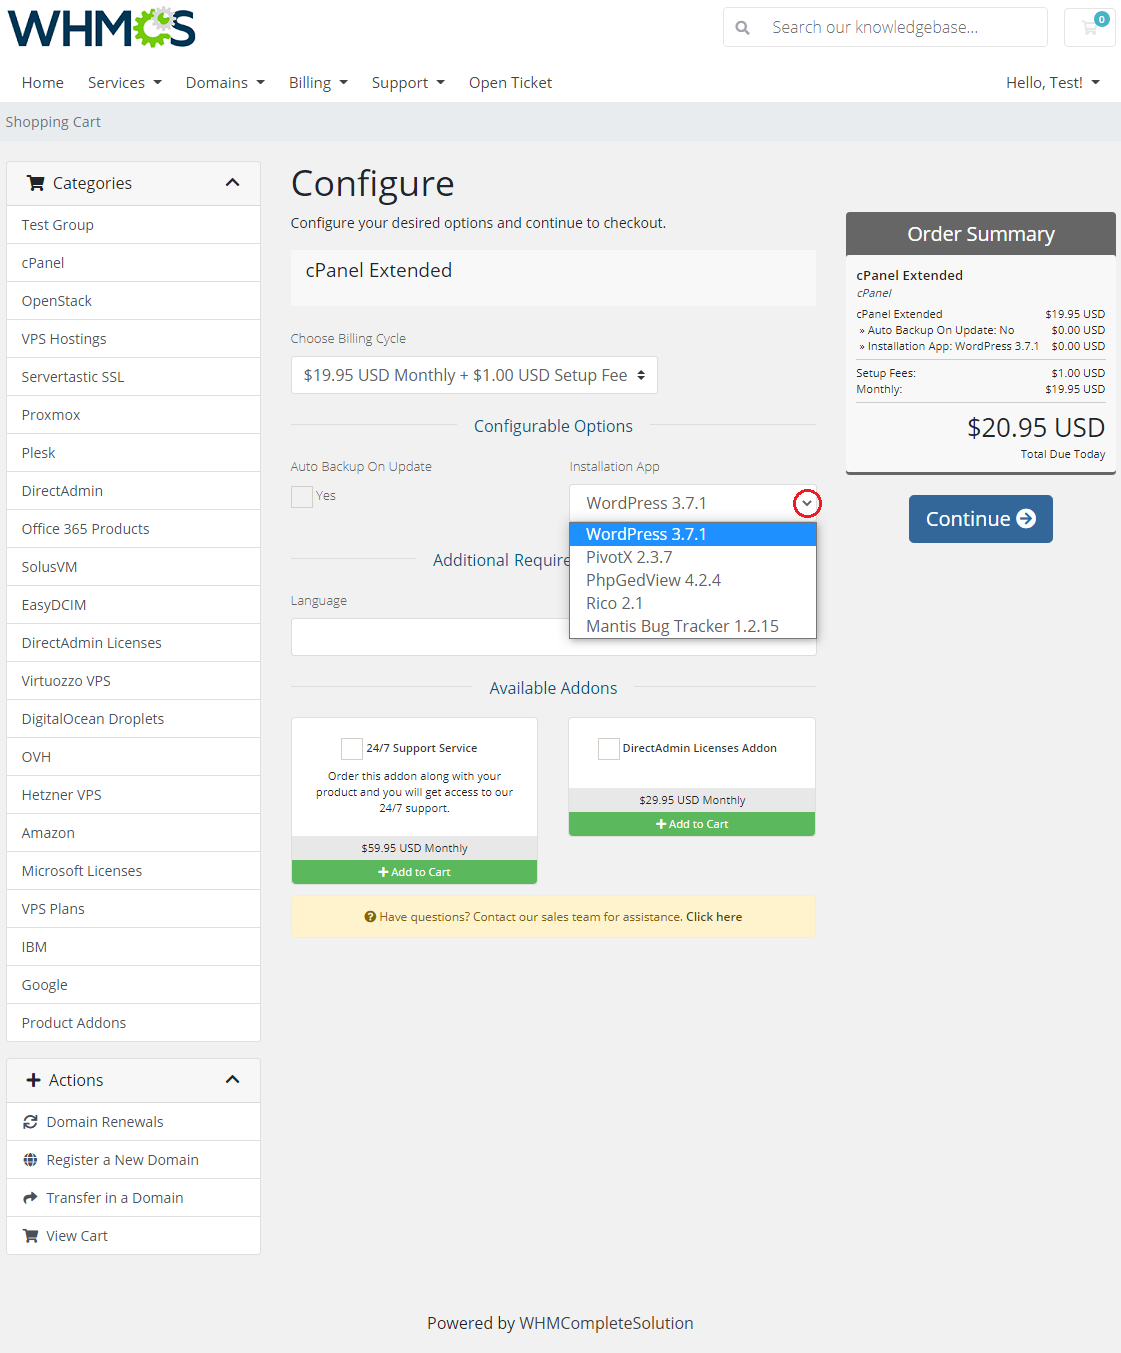Open the Plesk category
1121x1353 pixels.
pyautogui.click(x=133, y=453)
